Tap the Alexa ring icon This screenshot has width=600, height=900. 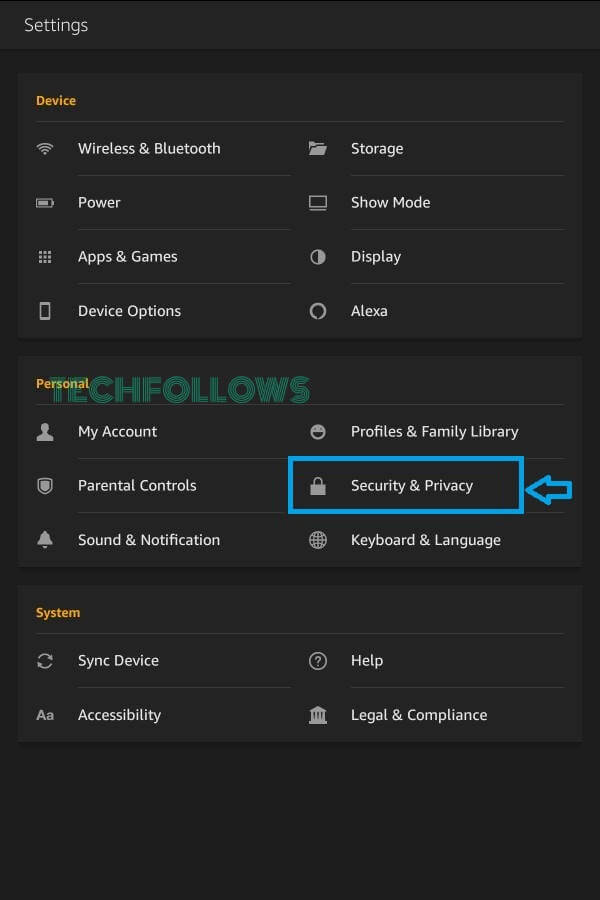click(x=318, y=311)
